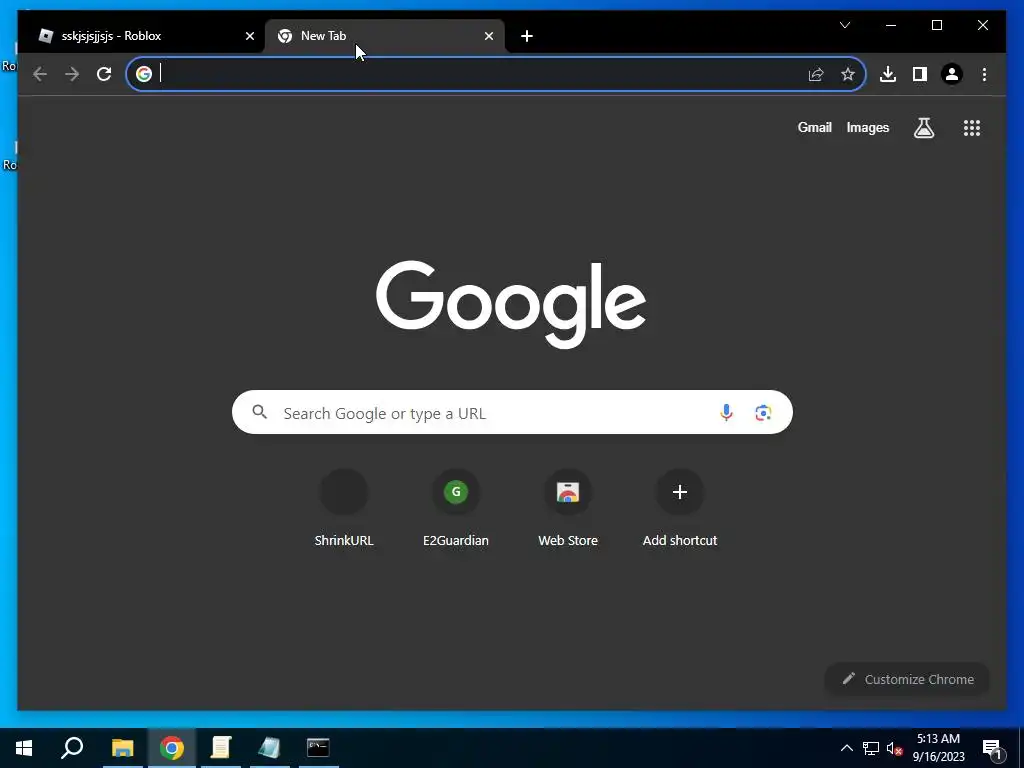Open the E2Guardian shortcut
This screenshot has height=768, width=1024.
(456, 508)
